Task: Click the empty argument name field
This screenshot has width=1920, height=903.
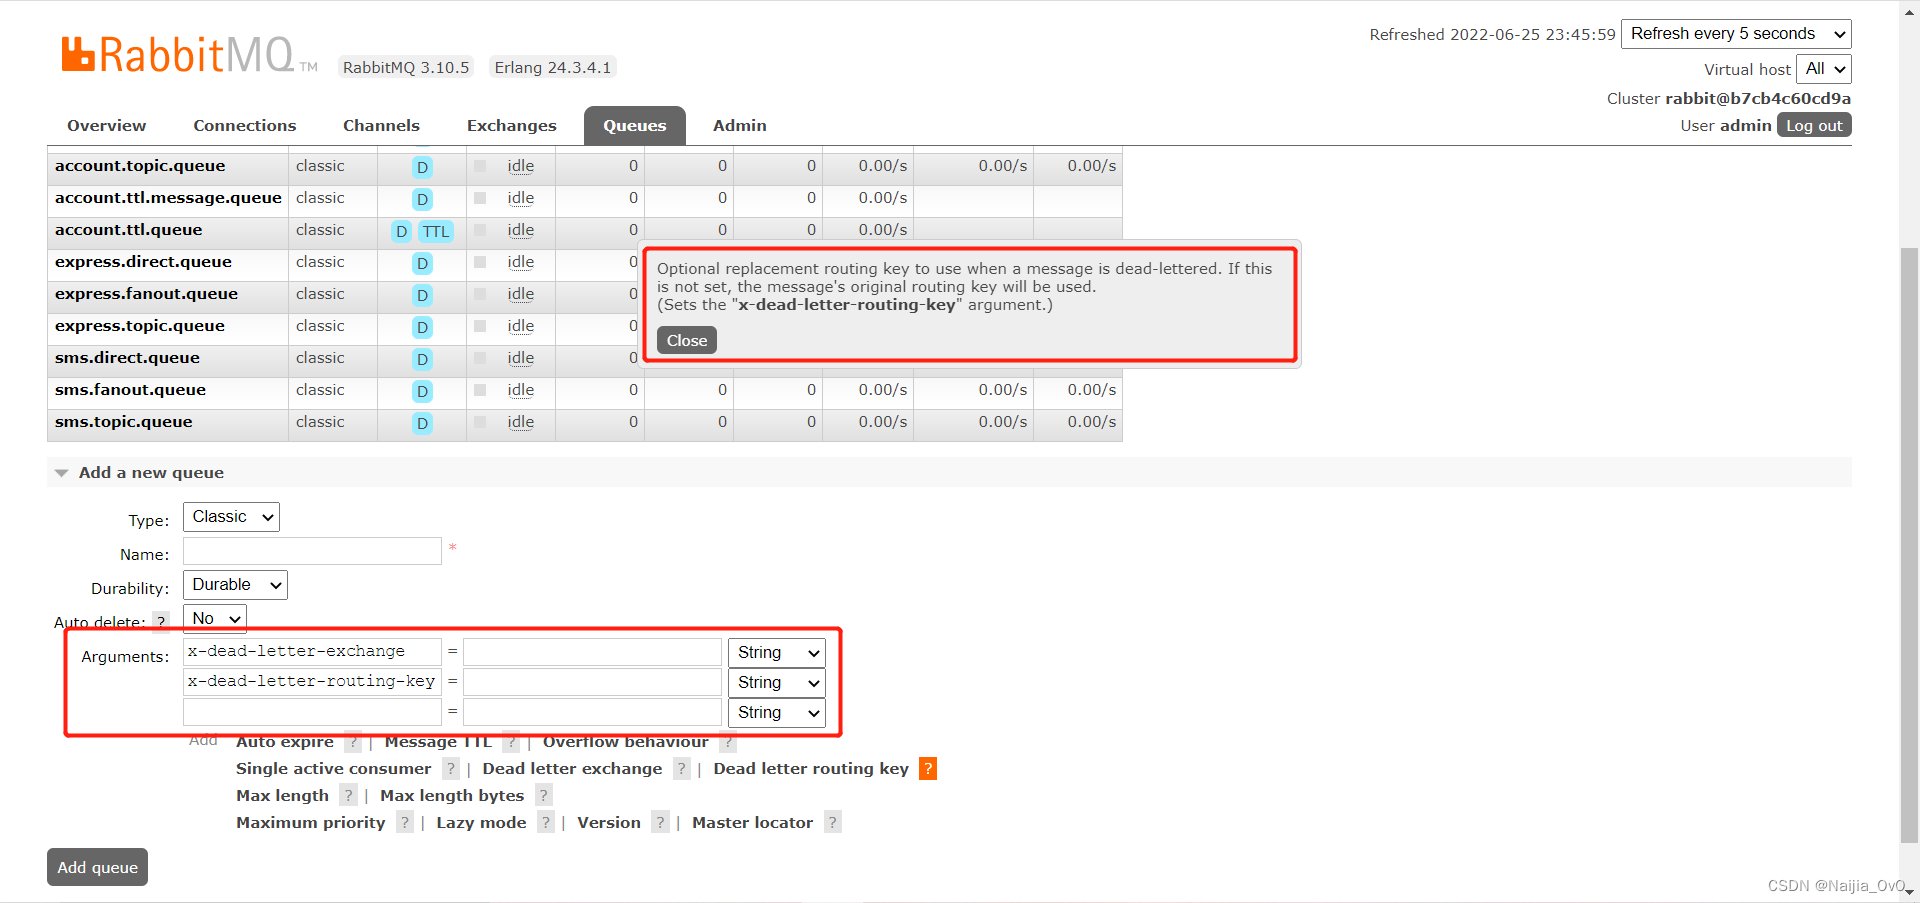Action: [x=312, y=712]
